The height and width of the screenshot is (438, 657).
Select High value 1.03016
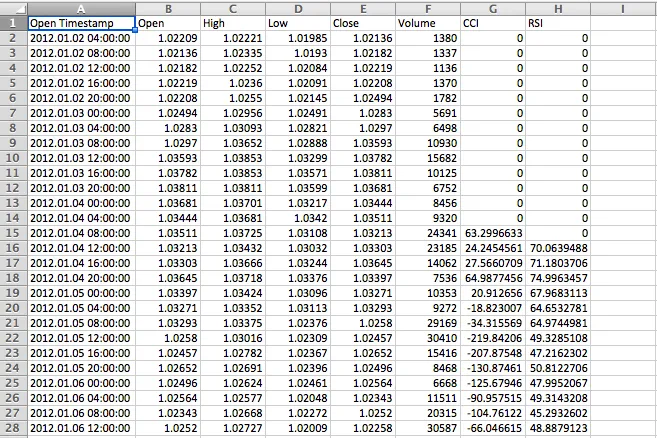pos(233,338)
